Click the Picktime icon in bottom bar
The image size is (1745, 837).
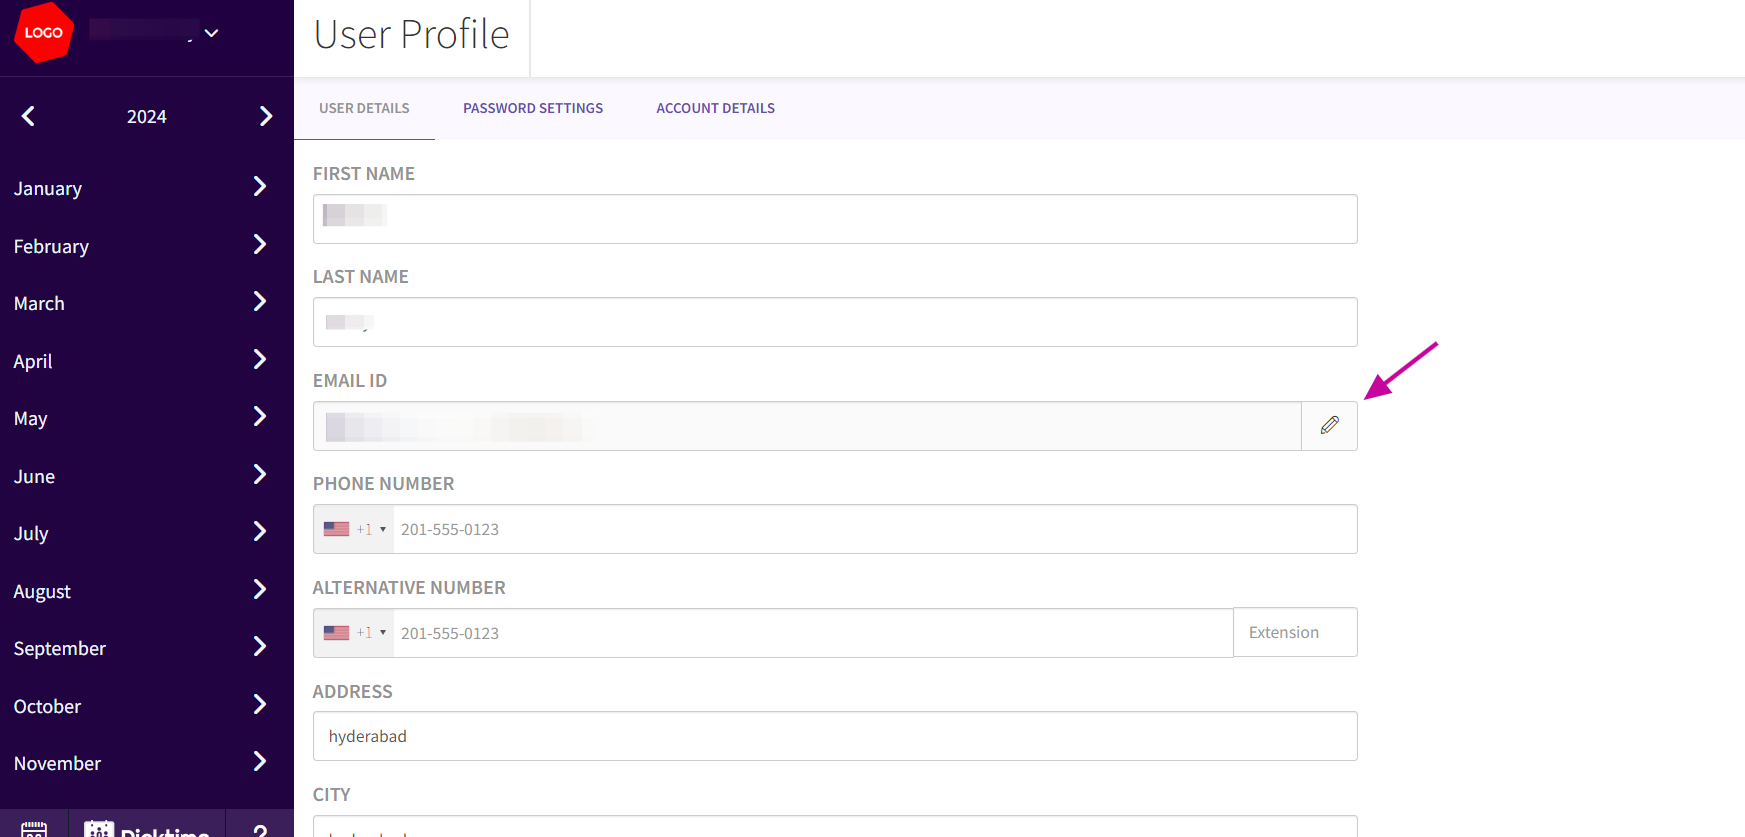coord(147,828)
